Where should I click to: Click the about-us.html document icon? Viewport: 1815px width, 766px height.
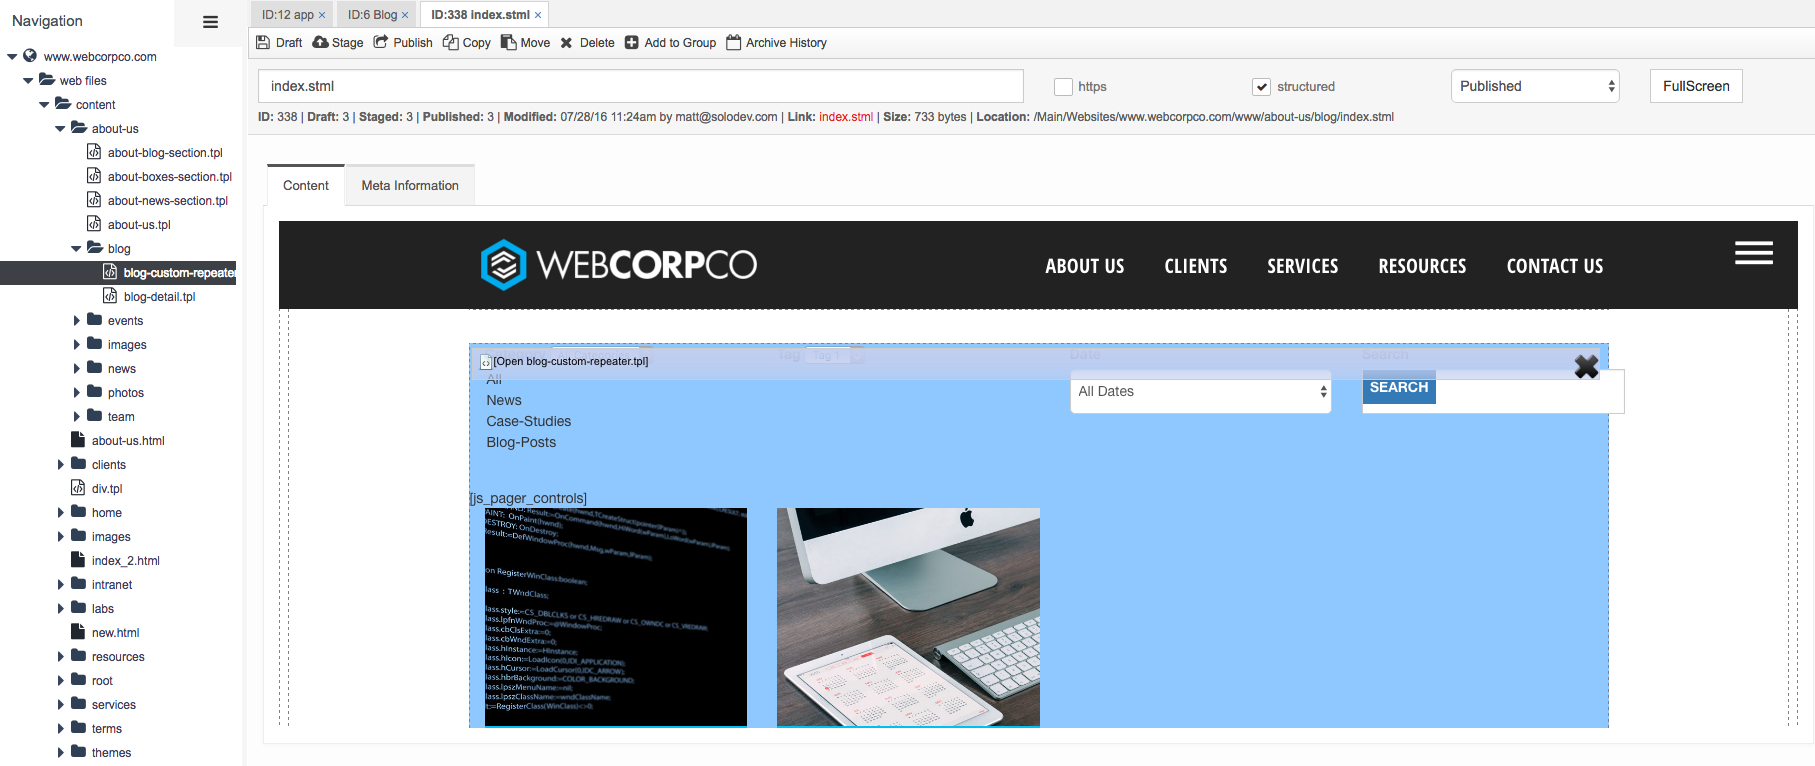[78, 440]
